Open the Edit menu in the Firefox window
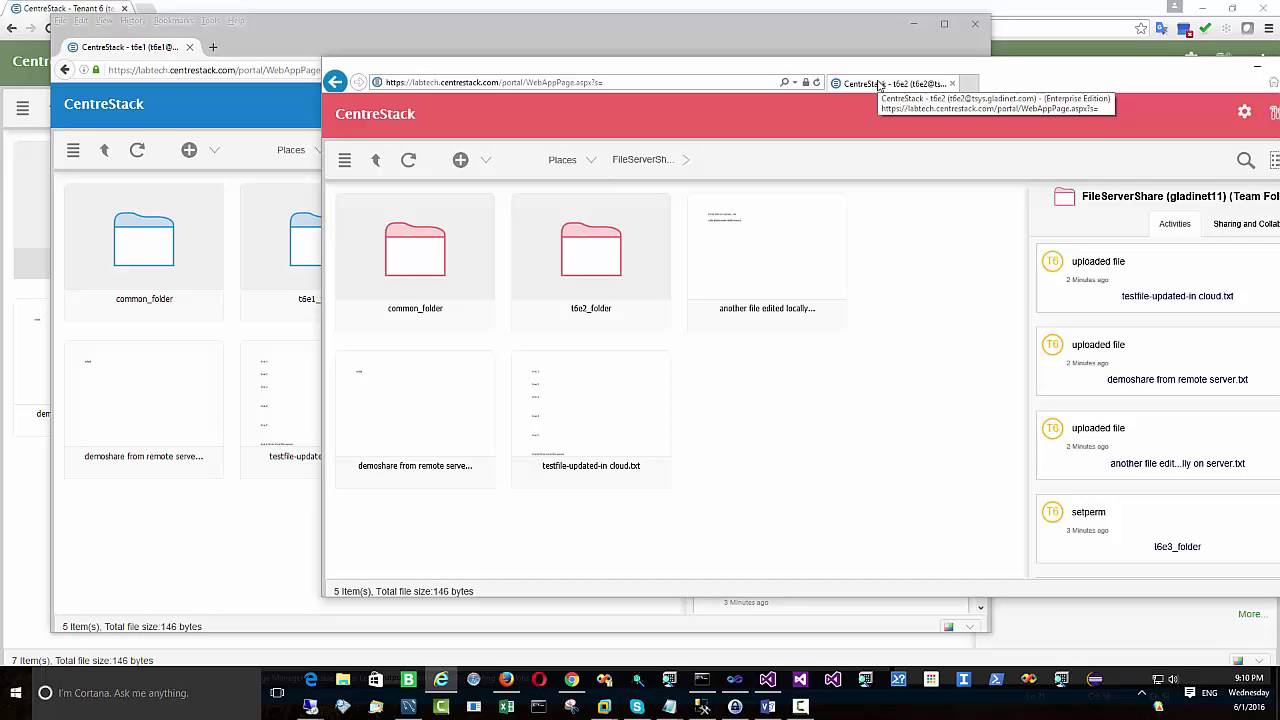 (81, 20)
